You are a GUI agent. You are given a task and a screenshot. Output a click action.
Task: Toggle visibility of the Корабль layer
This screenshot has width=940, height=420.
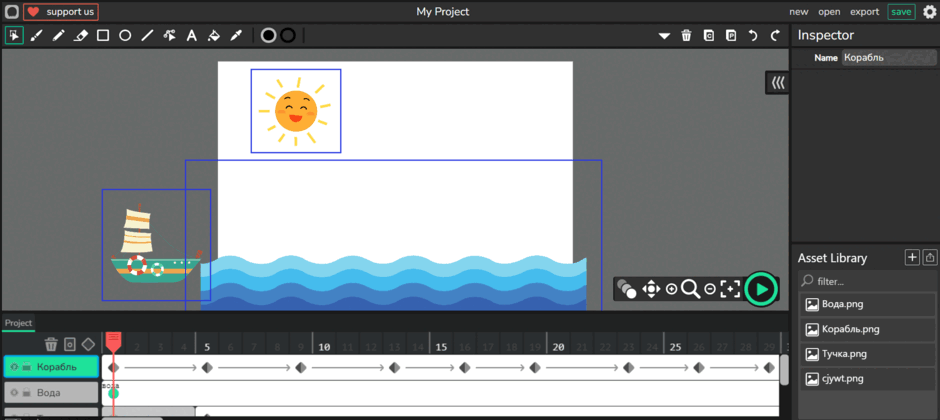(14, 367)
